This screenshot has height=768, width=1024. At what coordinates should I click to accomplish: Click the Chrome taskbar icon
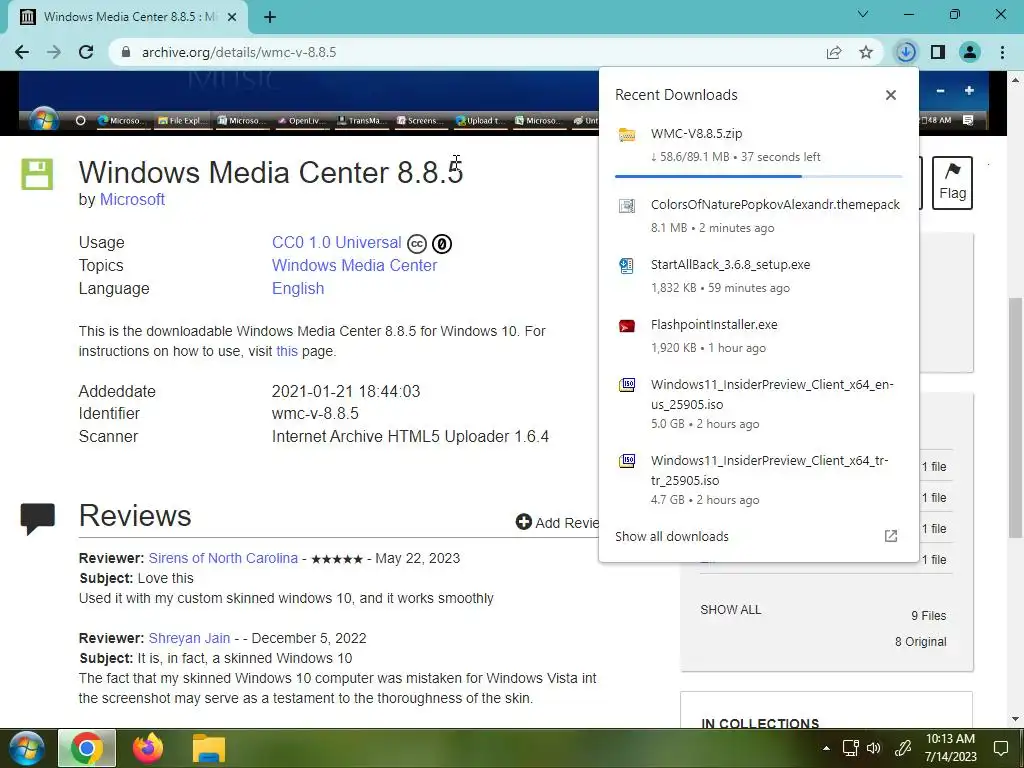tap(87, 748)
